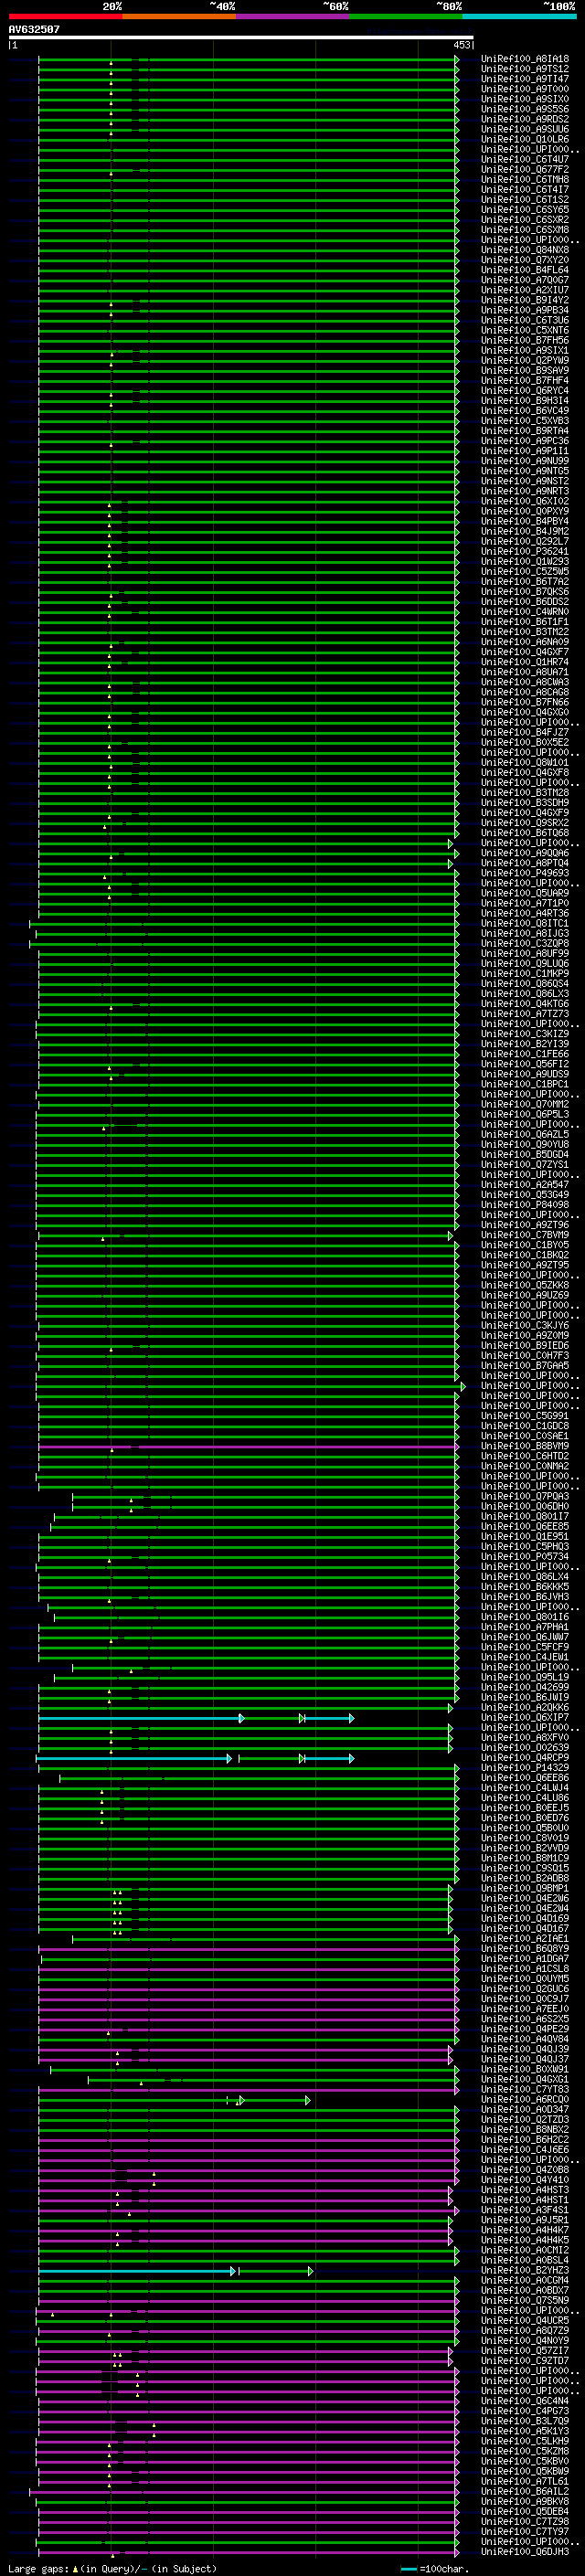Screen dimensions: 585x2576
Task: Click the magenta ~60% identity legend segment
Action: (x=293, y=16)
